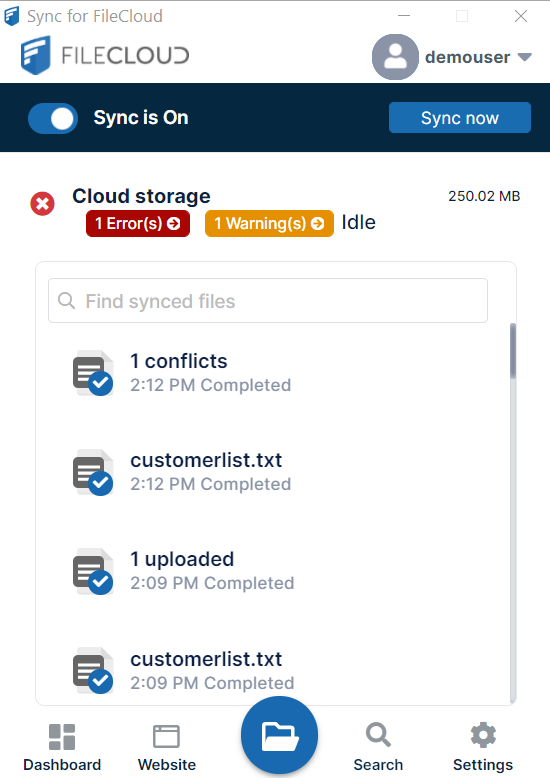
Task: Select customerlist.txt completed at 2:09 PM
Action: point(273,670)
